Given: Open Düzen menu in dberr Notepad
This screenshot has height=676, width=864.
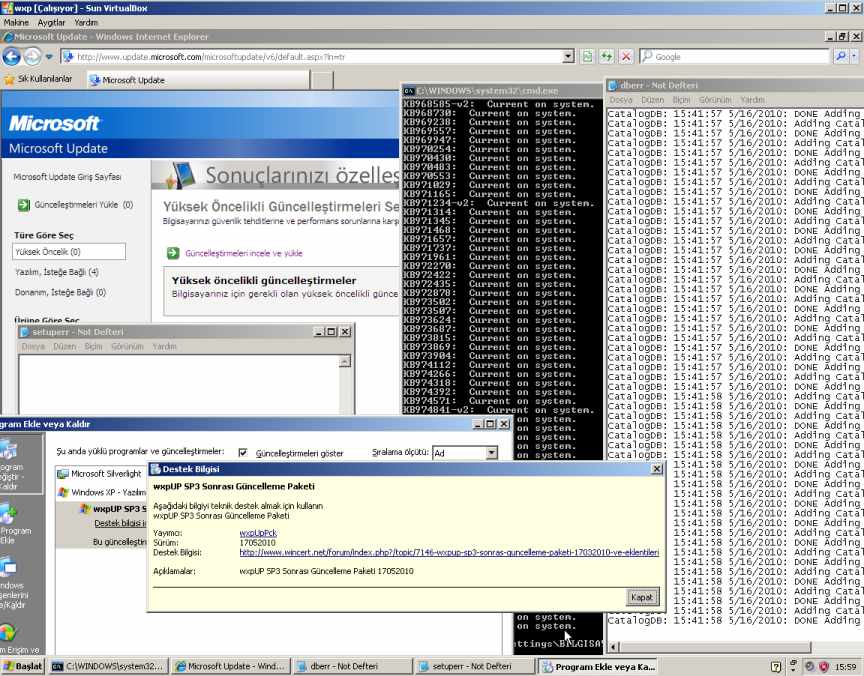Looking at the screenshot, I should [x=652, y=100].
